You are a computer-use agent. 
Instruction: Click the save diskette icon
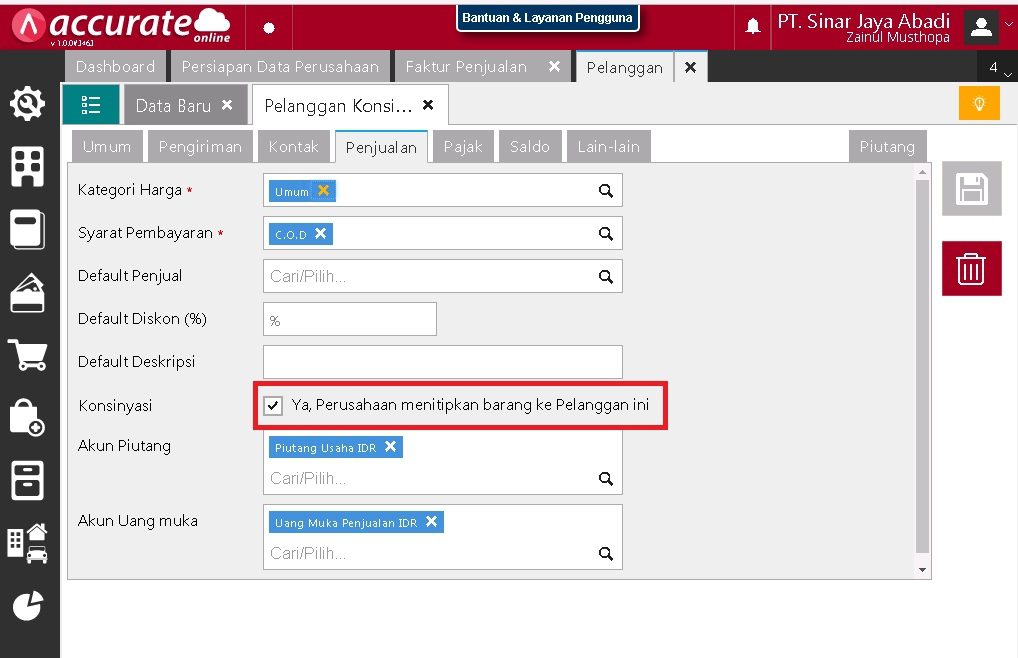[971, 189]
